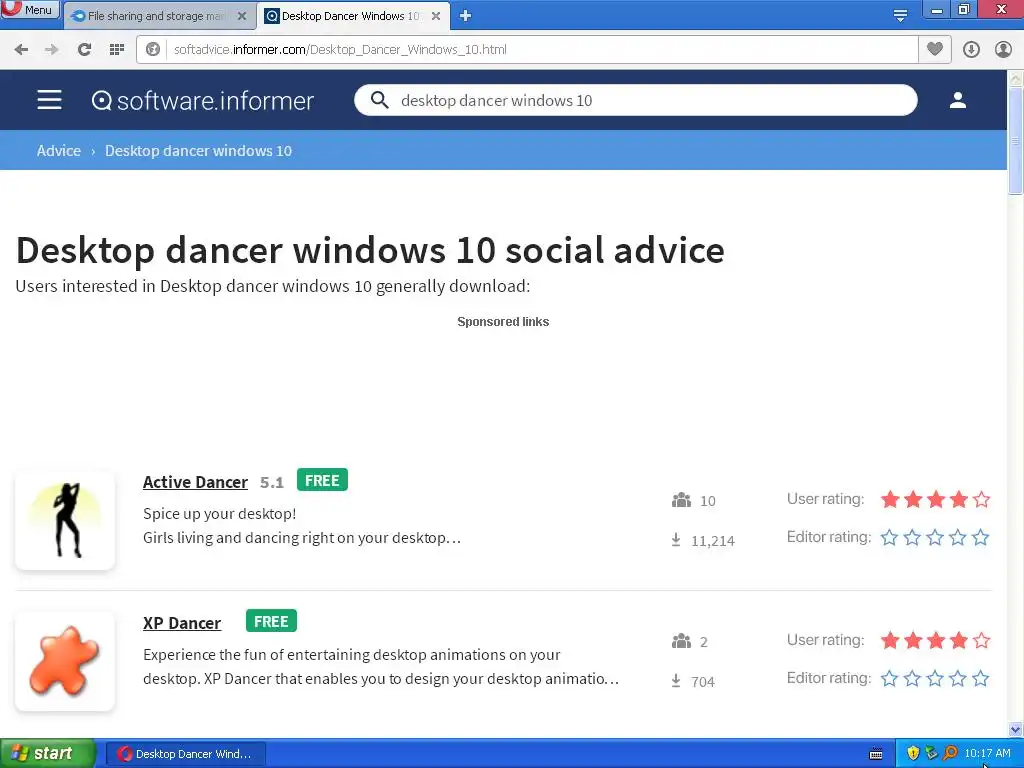
Task: Click the Desktop Dancer Wind... taskbar button
Action: click(x=185, y=754)
